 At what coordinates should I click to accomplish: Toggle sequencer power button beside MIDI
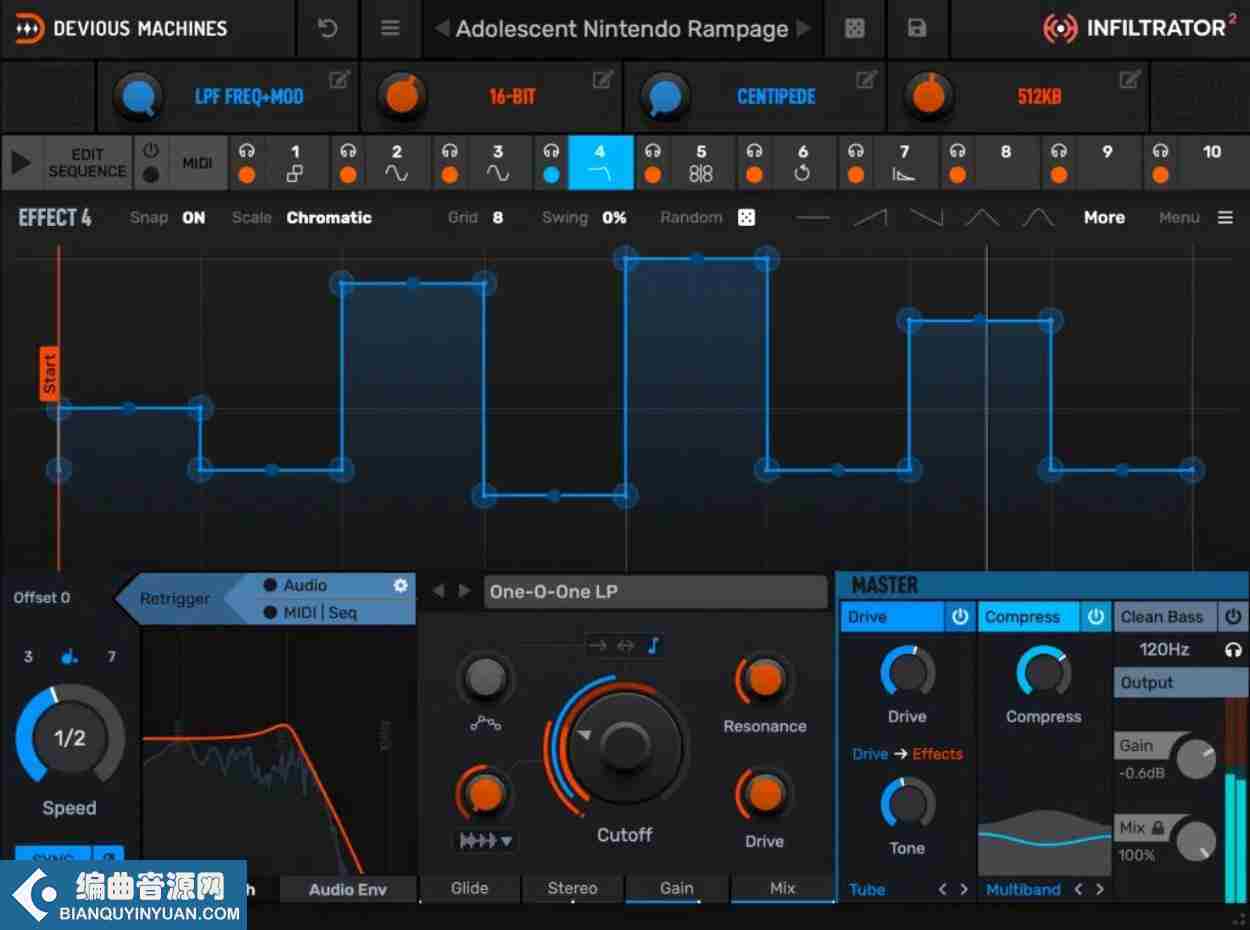[x=151, y=151]
